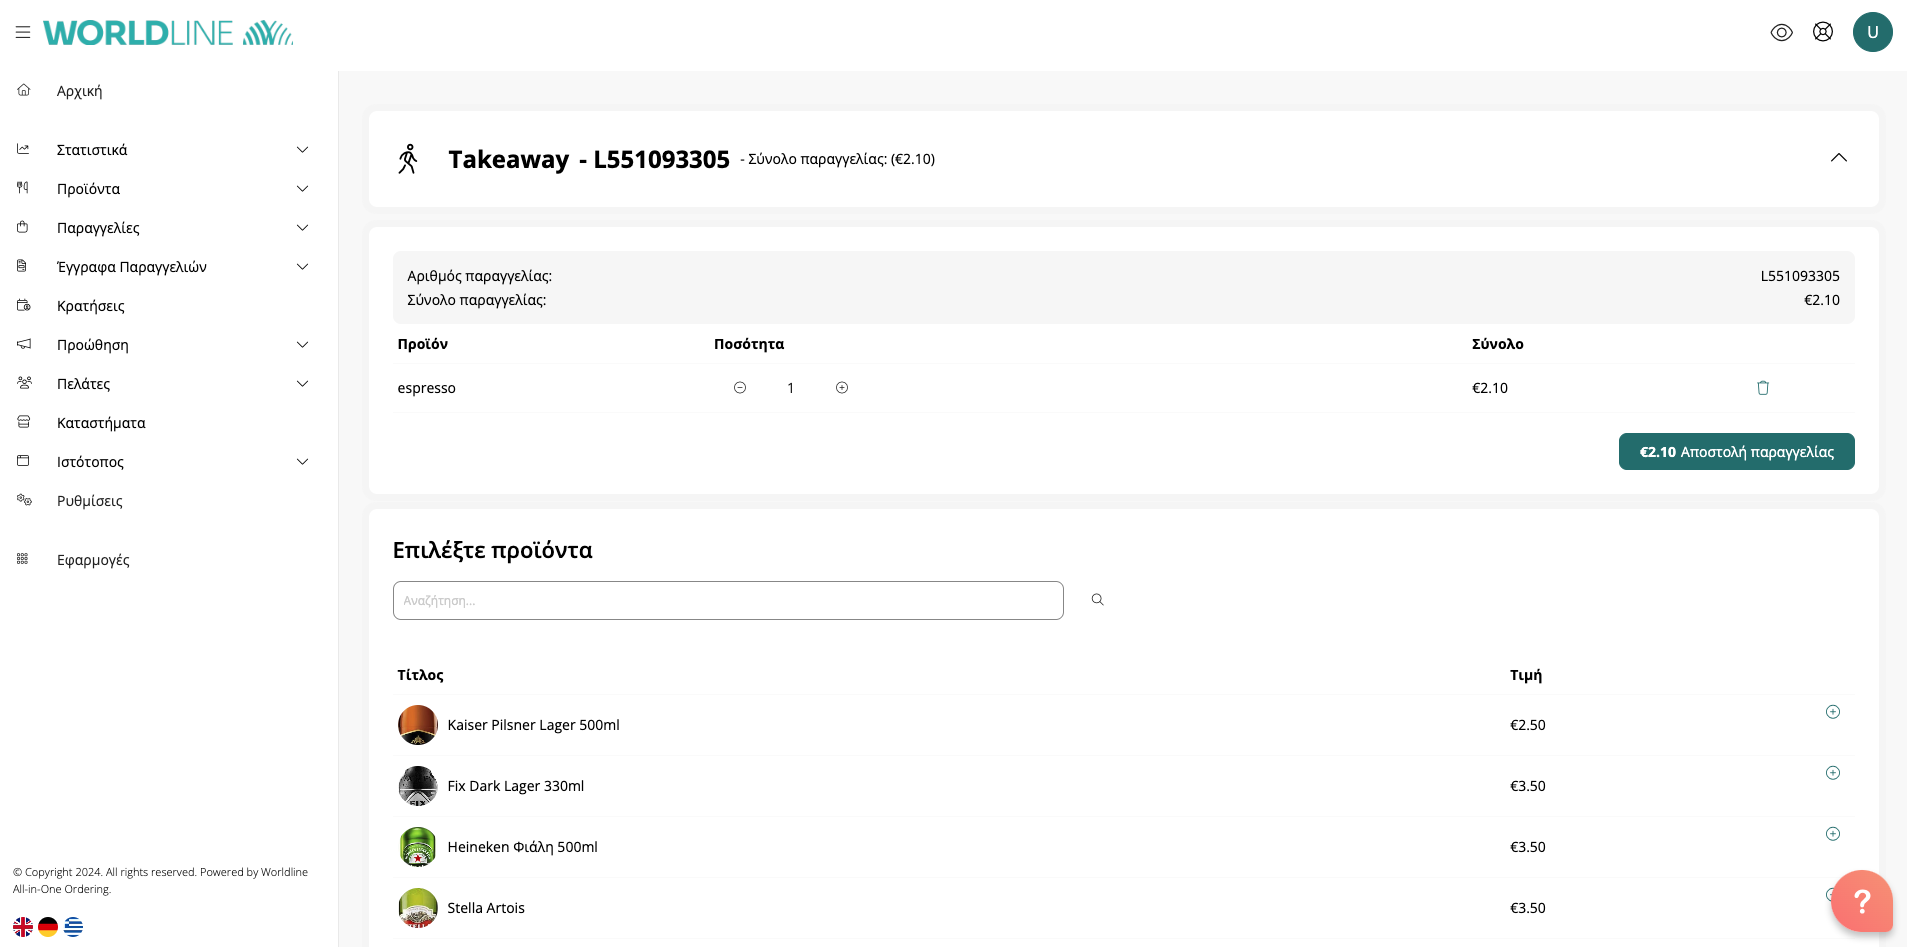
Task: Click the hamburger menu icon
Action: 23,33
